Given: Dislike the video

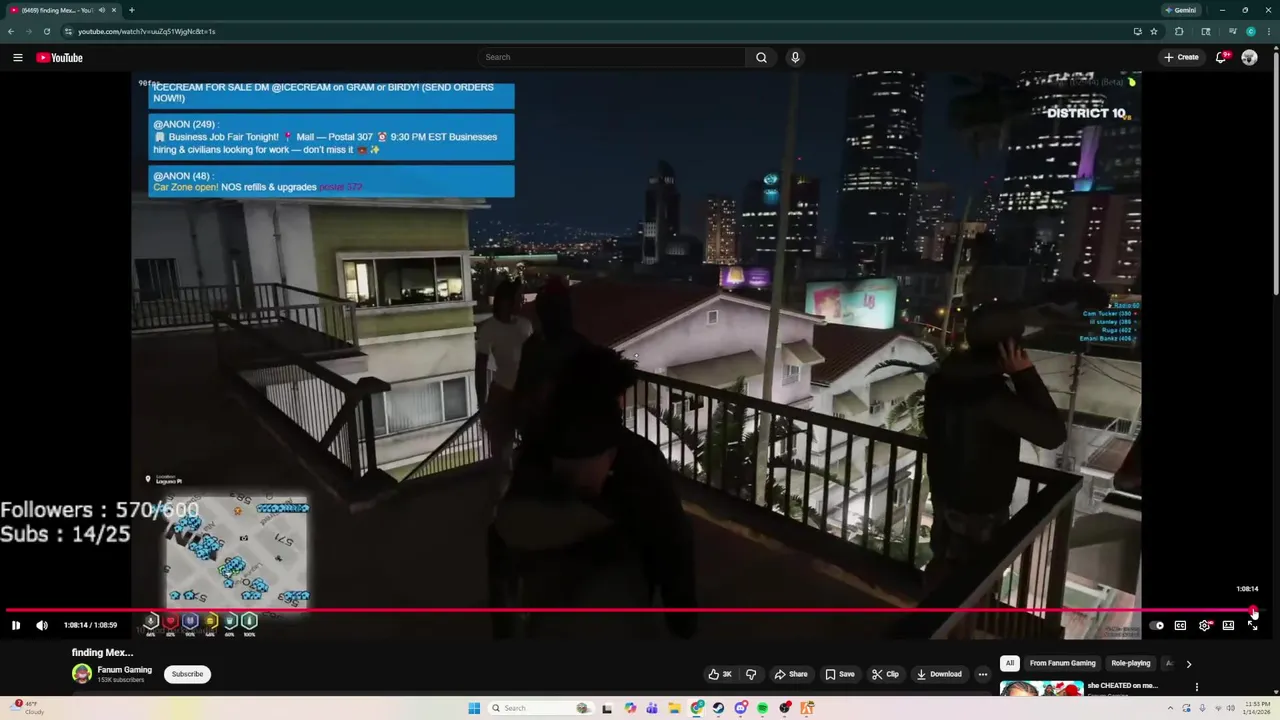Looking at the screenshot, I should pos(751,674).
